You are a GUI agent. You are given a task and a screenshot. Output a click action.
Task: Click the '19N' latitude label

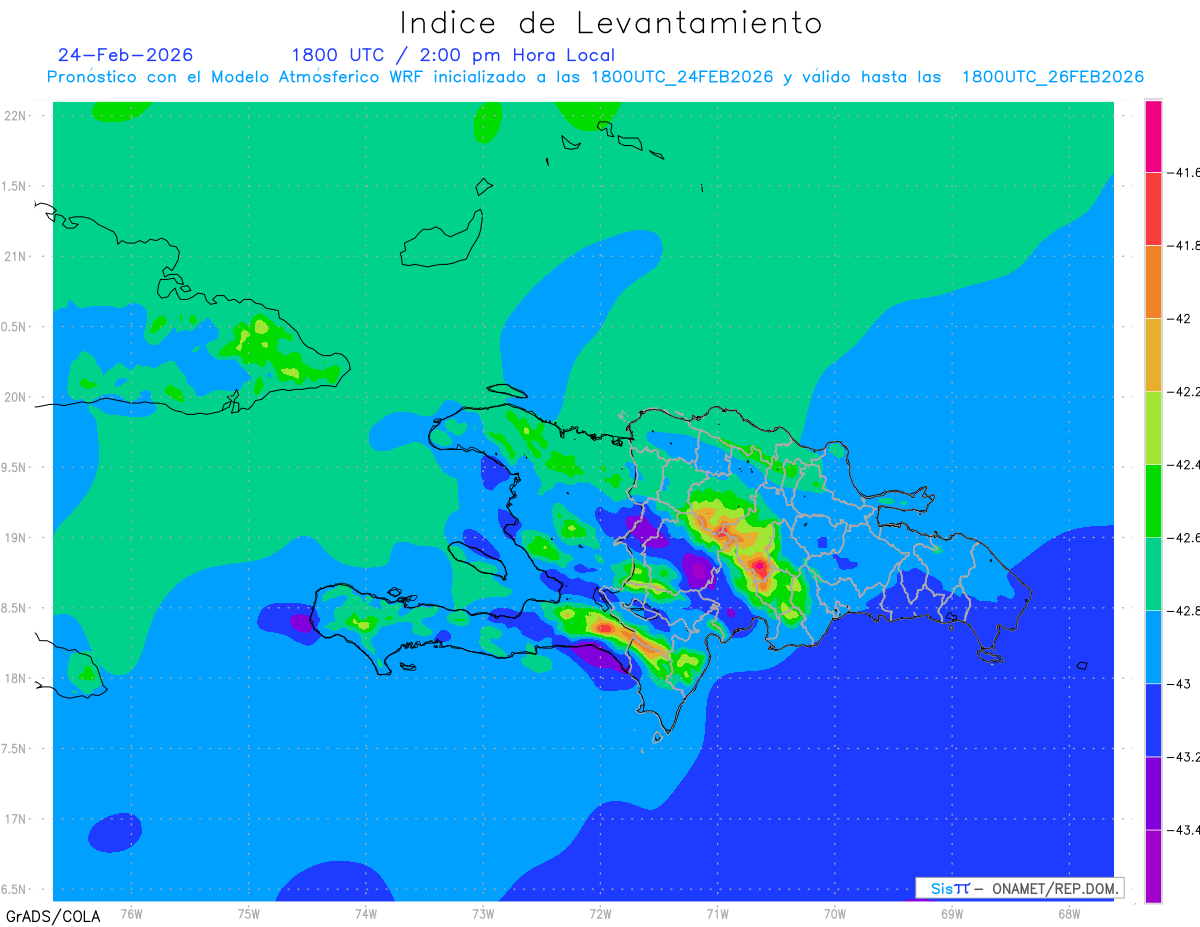click(x=17, y=538)
